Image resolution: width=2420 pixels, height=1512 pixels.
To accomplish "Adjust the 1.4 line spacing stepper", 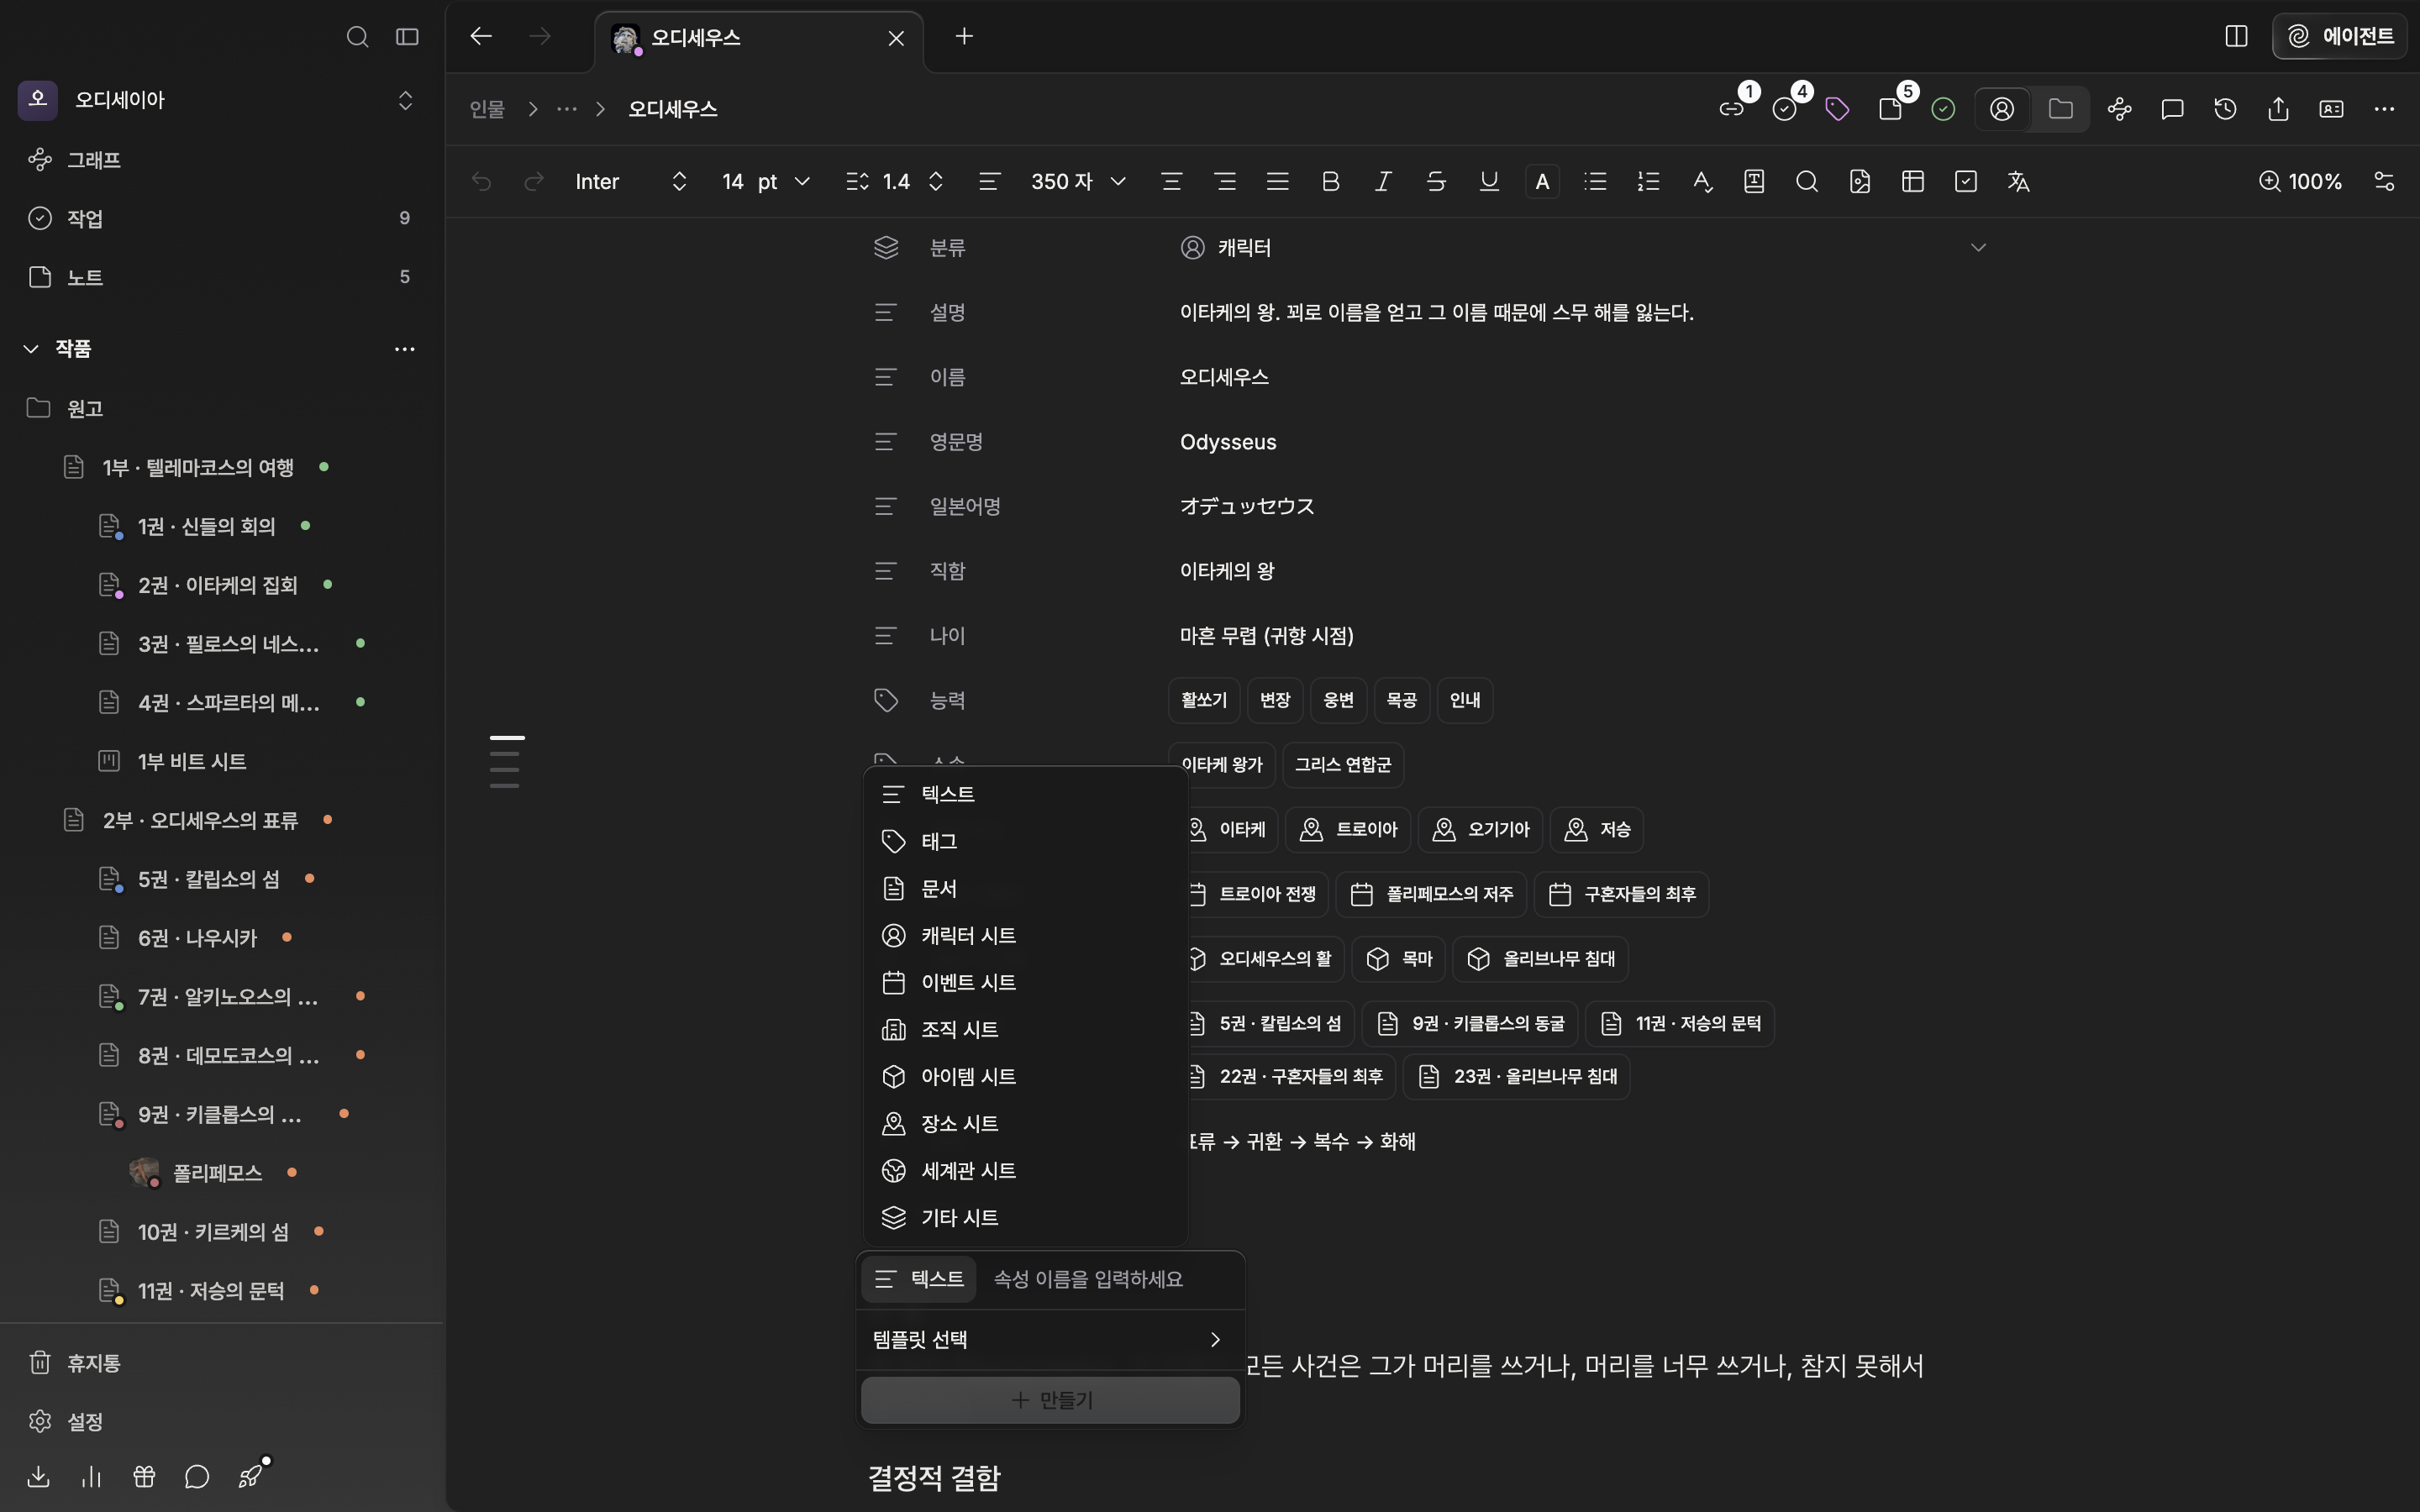I will click(936, 181).
